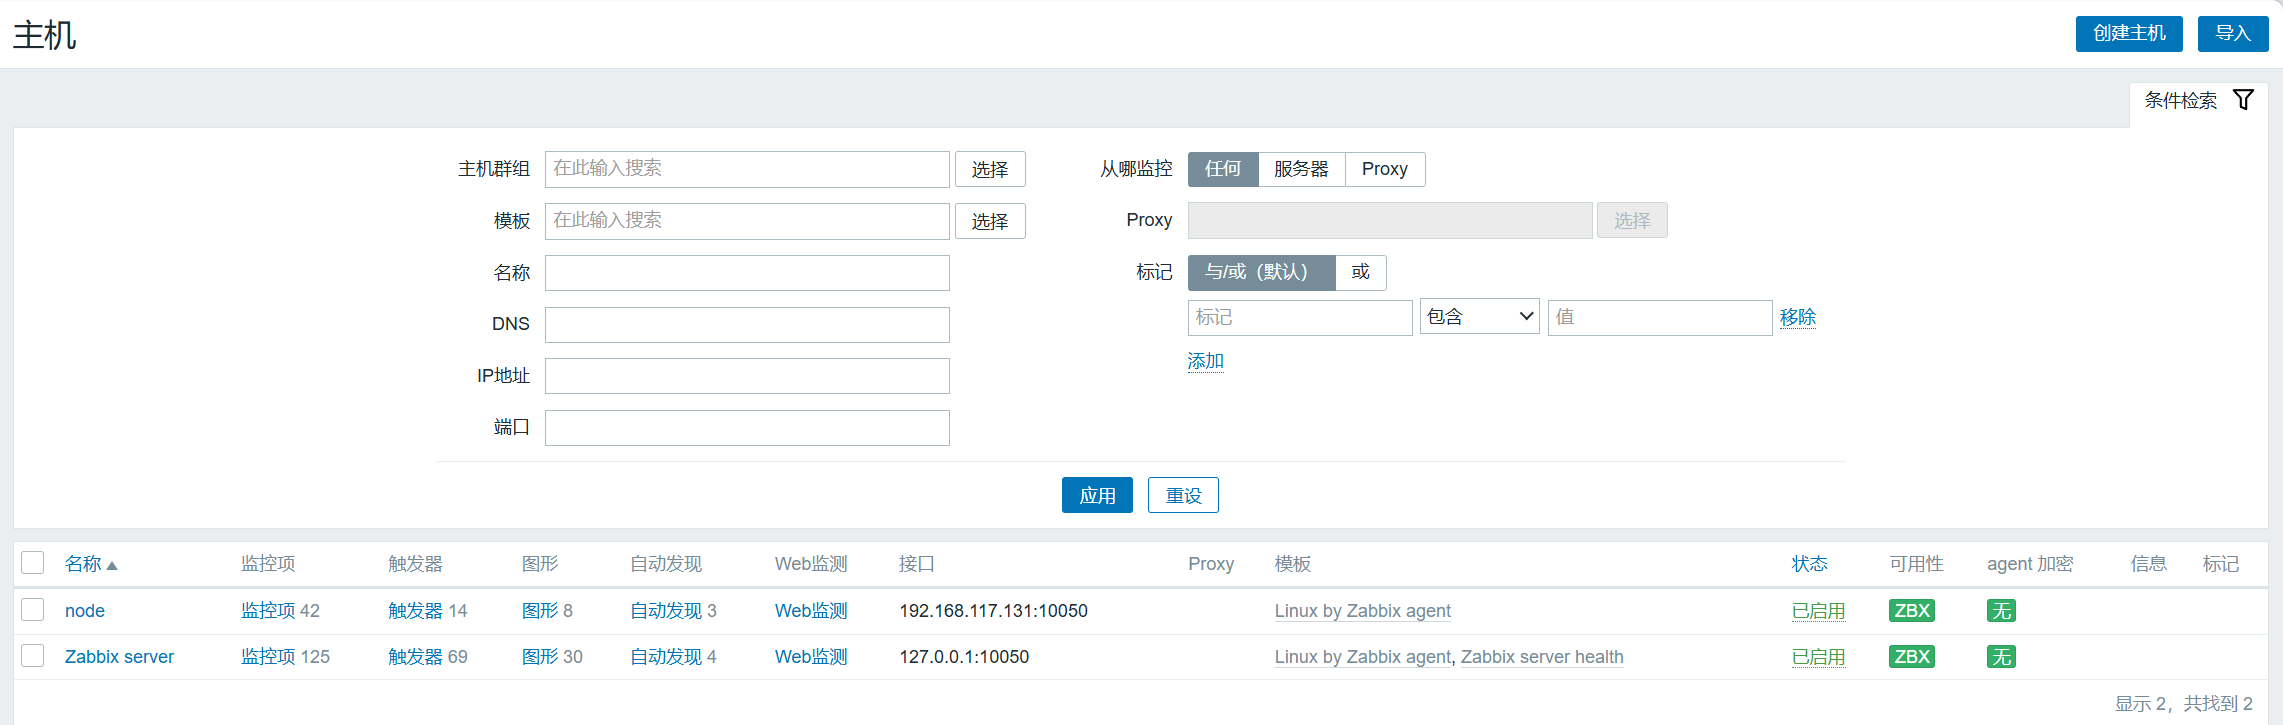Open Zabbix server health template link
The width and height of the screenshot is (2283, 725).
(x=1542, y=657)
